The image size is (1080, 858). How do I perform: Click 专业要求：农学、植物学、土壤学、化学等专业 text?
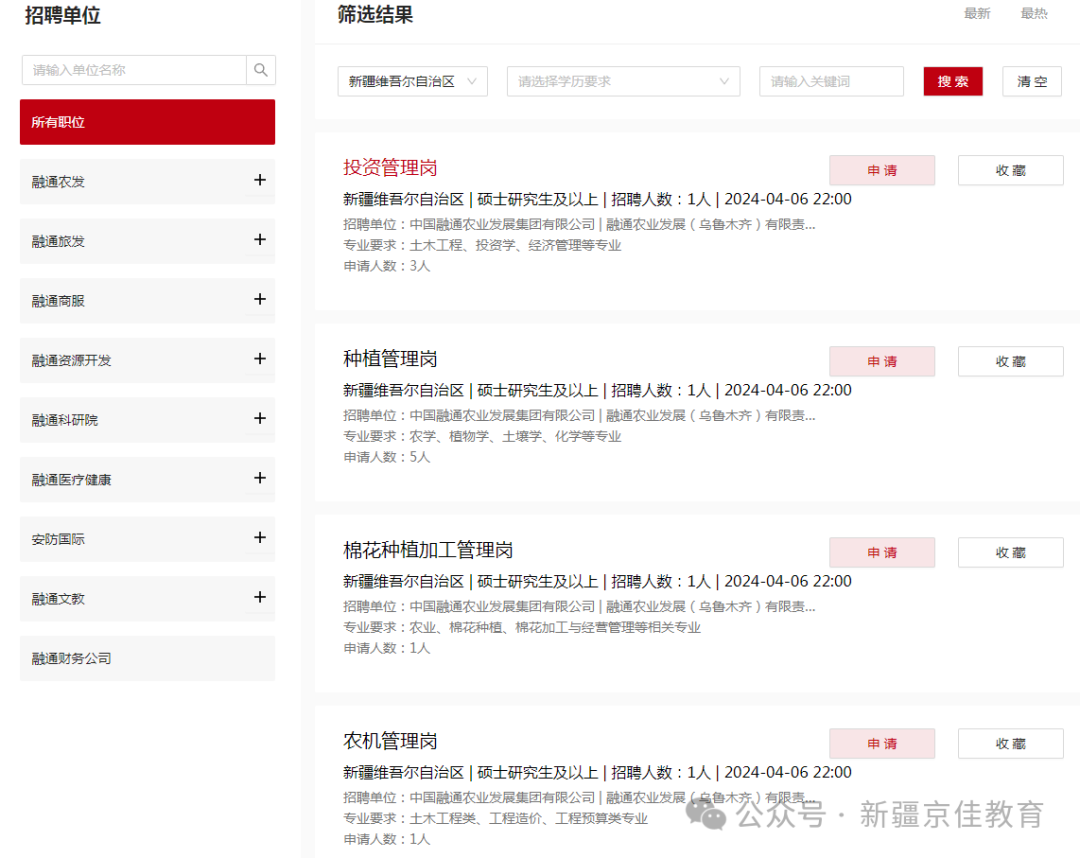pos(482,436)
